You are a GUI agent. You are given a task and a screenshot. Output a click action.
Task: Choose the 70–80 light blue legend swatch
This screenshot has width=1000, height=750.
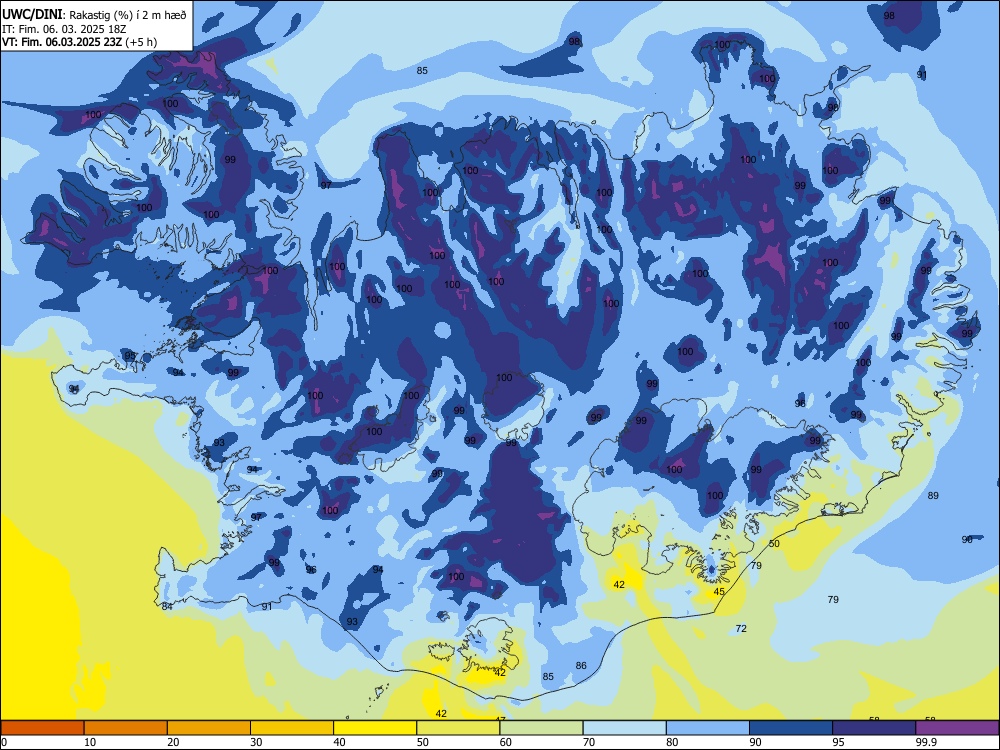(x=624, y=728)
